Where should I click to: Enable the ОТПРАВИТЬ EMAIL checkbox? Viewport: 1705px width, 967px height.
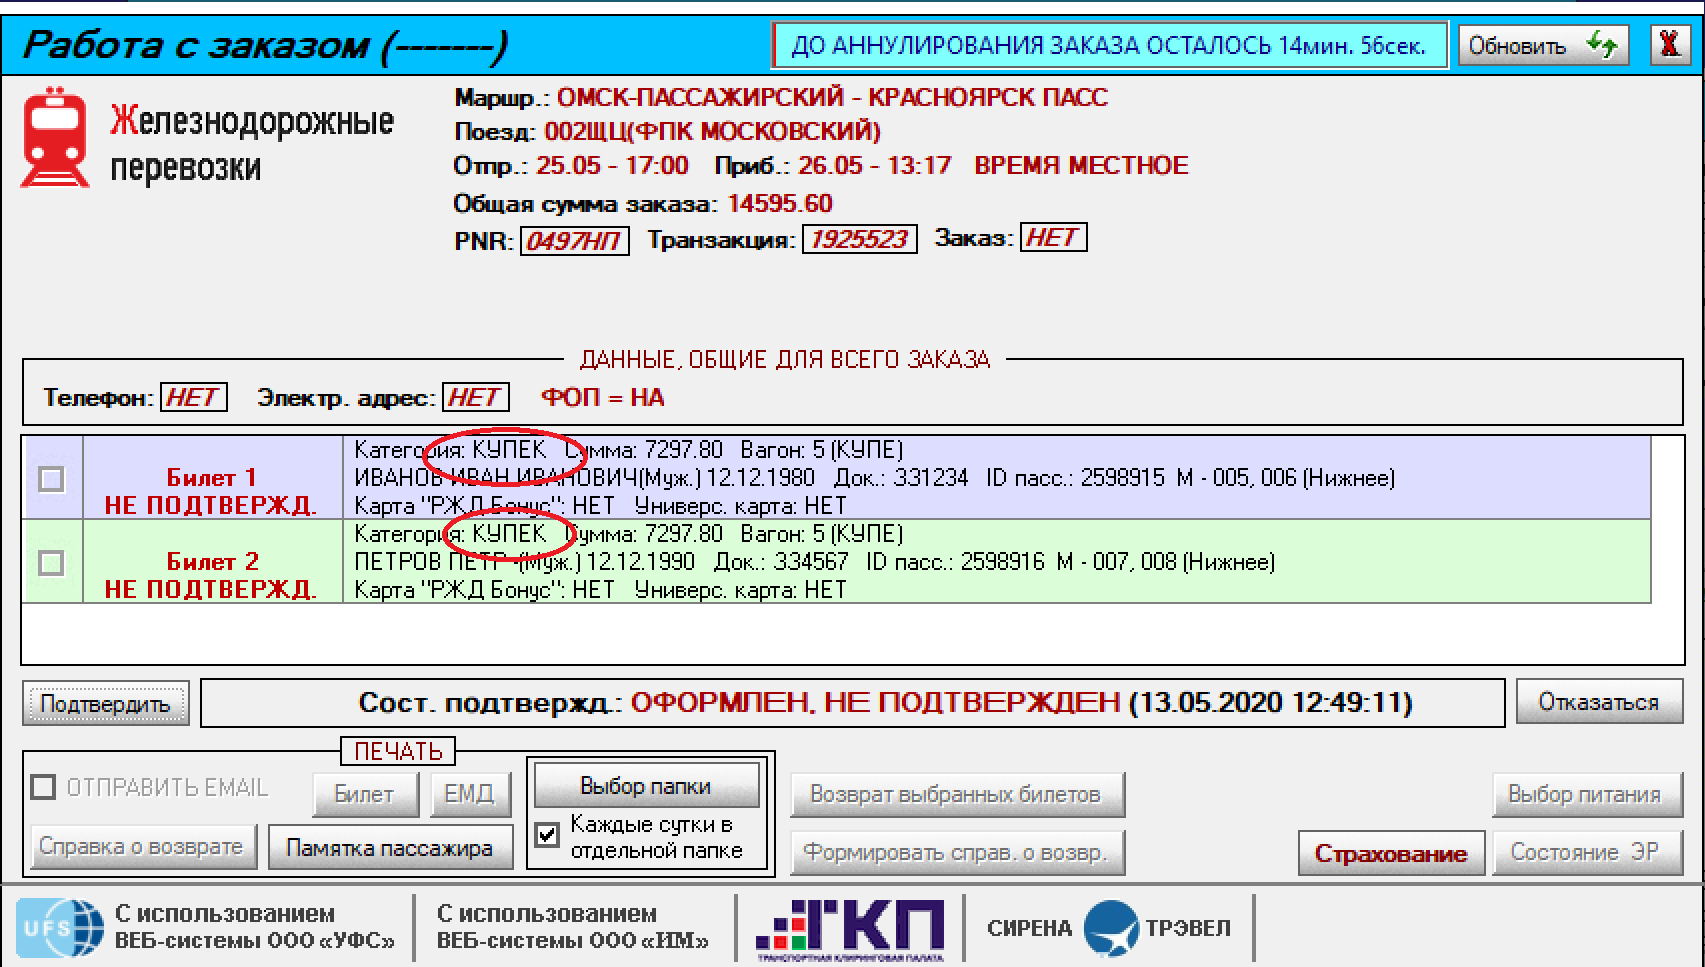[x=43, y=788]
